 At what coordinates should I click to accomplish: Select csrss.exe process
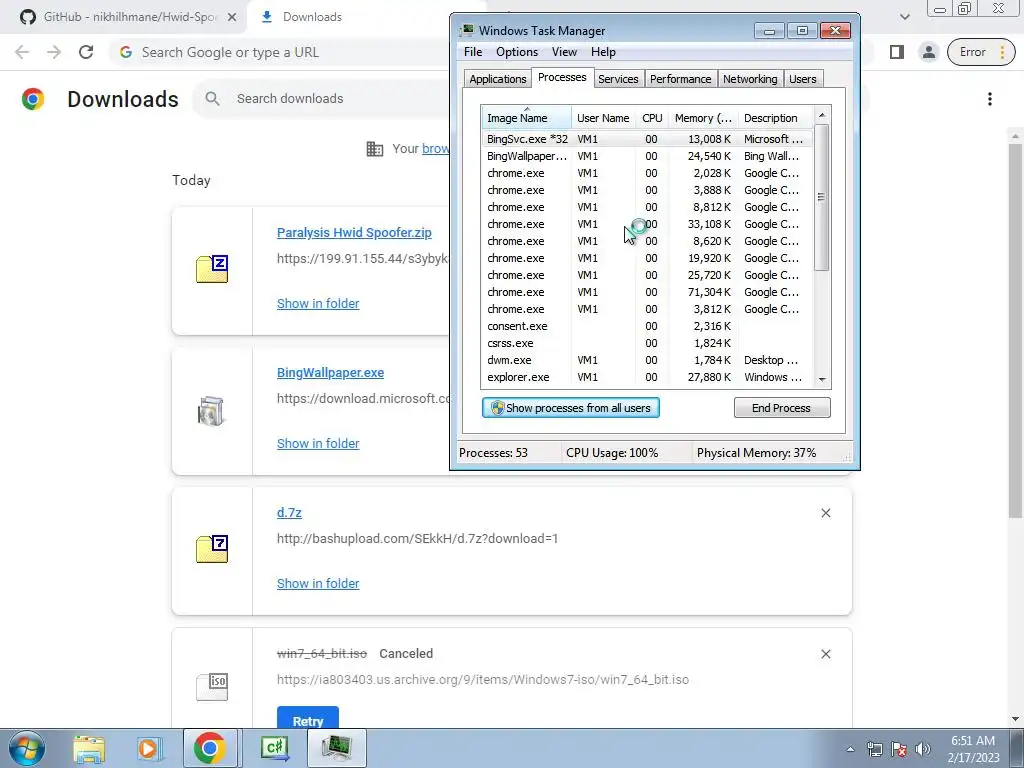click(x=647, y=343)
